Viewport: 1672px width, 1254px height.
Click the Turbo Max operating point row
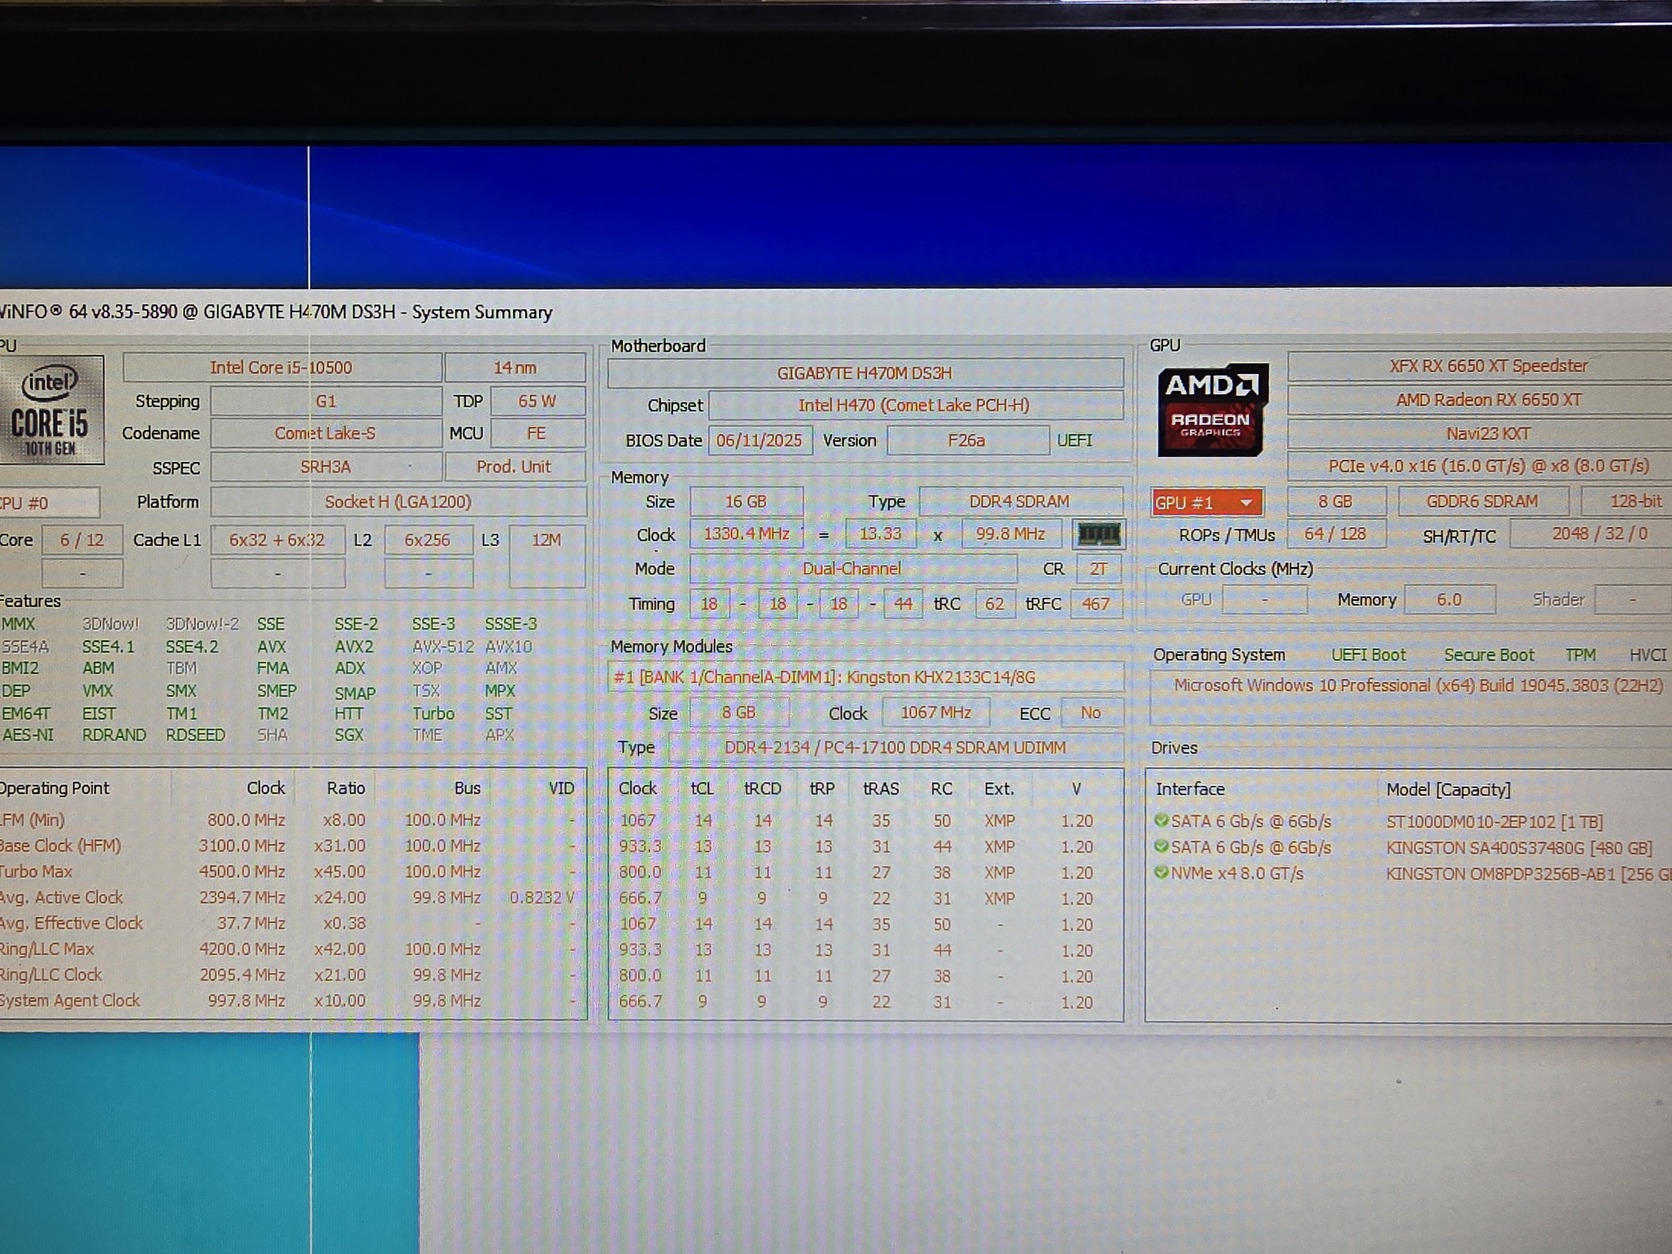point(291,872)
